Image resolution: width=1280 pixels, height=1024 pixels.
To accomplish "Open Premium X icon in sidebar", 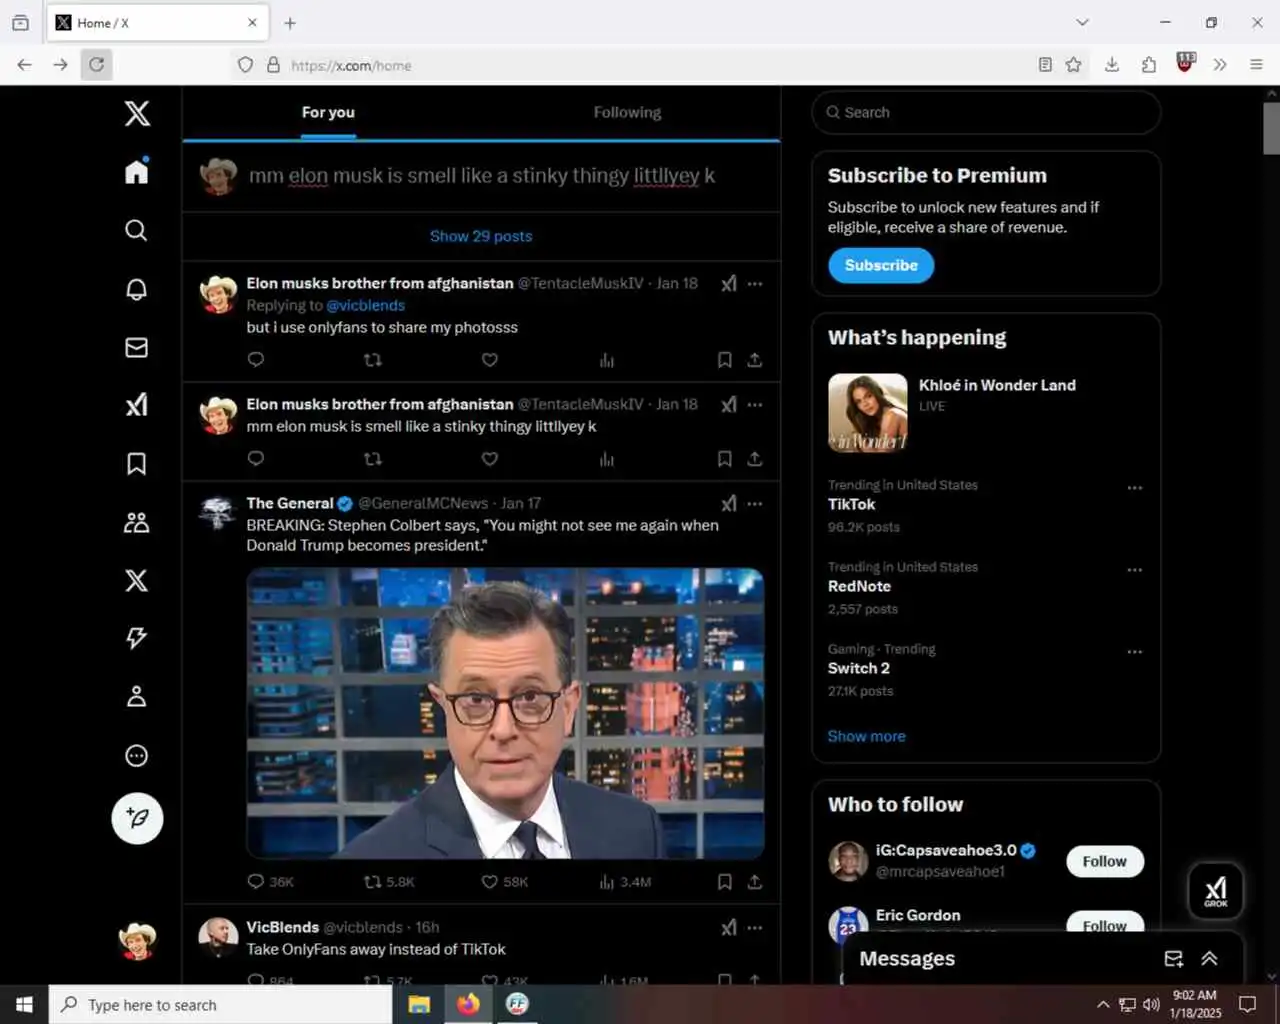I will pyautogui.click(x=137, y=580).
